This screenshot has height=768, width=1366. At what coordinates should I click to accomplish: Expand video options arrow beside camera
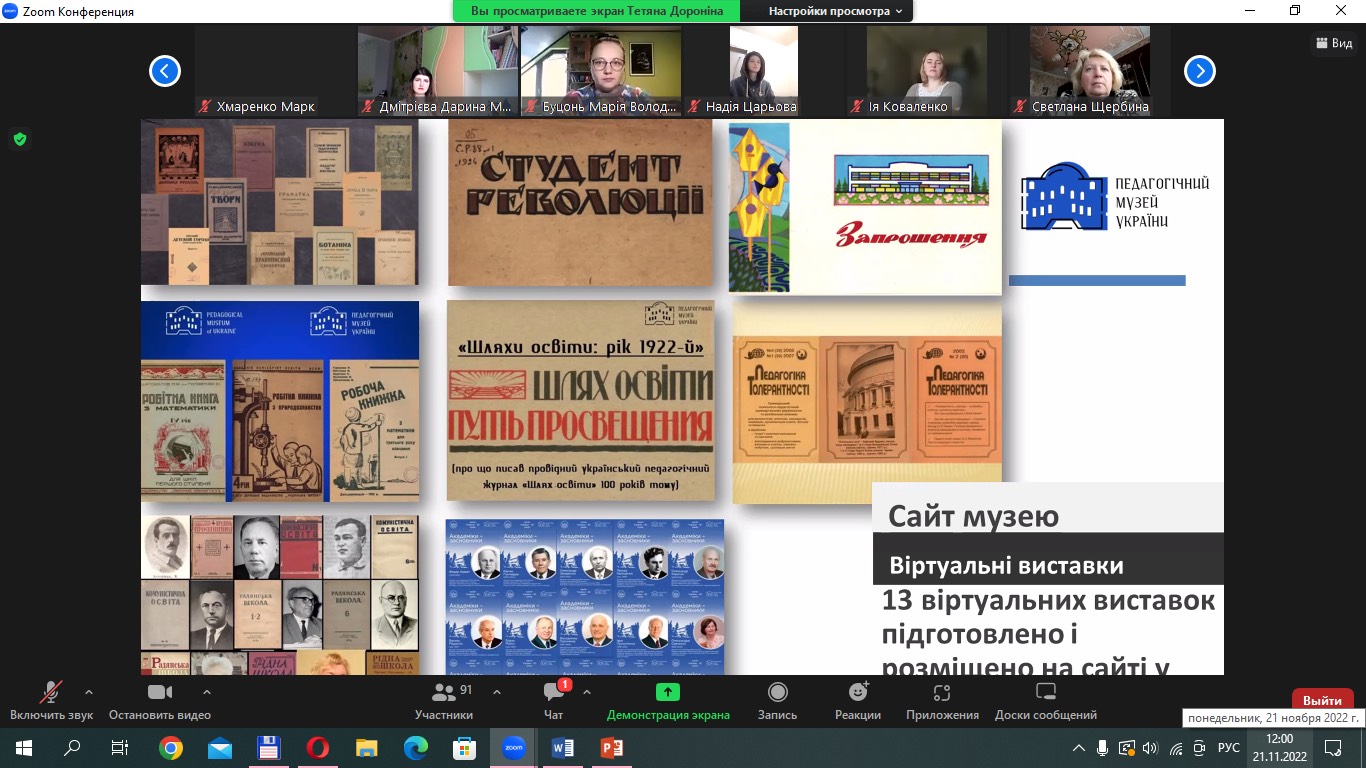click(207, 691)
